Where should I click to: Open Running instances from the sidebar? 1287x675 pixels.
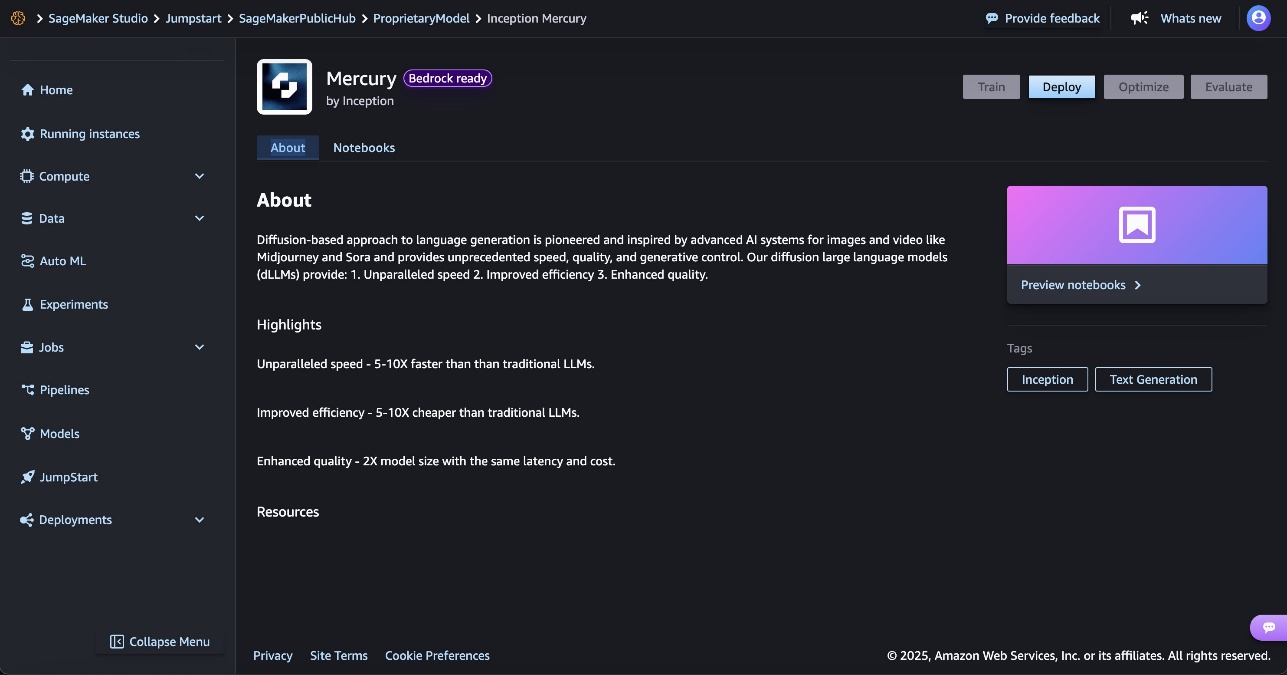[80, 134]
